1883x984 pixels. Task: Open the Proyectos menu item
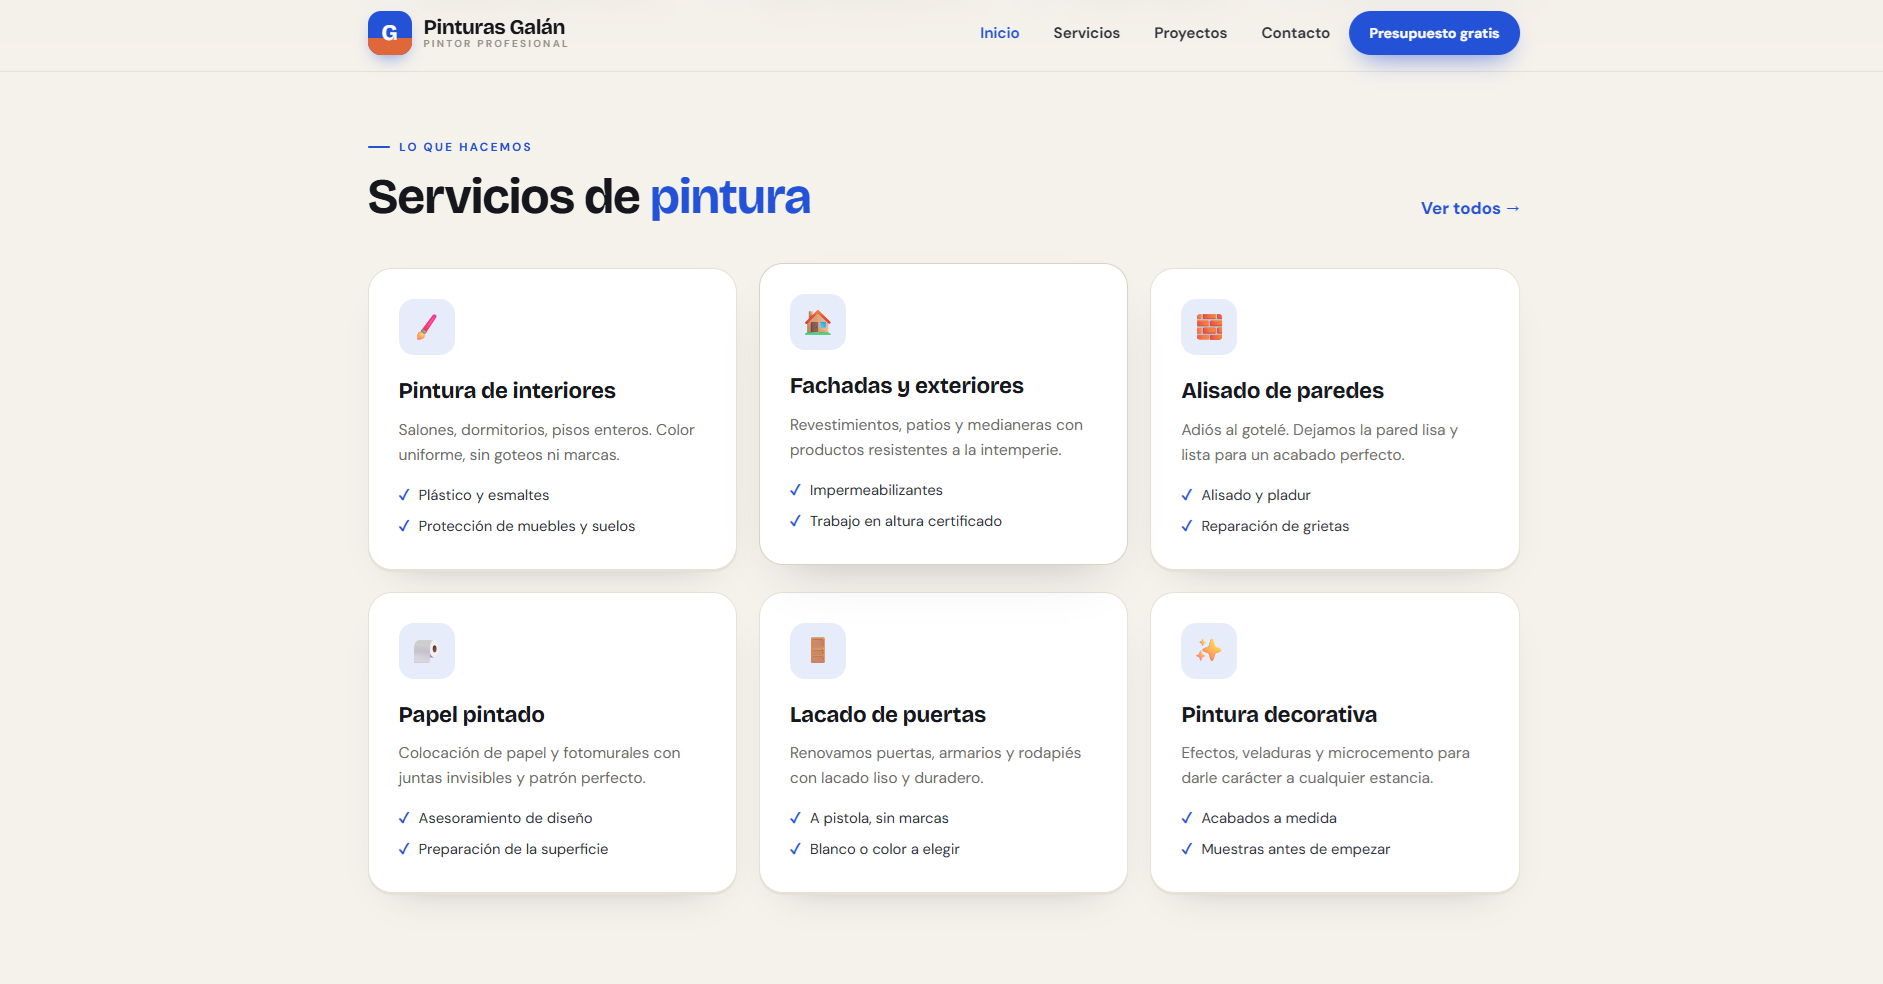pyautogui.click(x=1190, y=33)
